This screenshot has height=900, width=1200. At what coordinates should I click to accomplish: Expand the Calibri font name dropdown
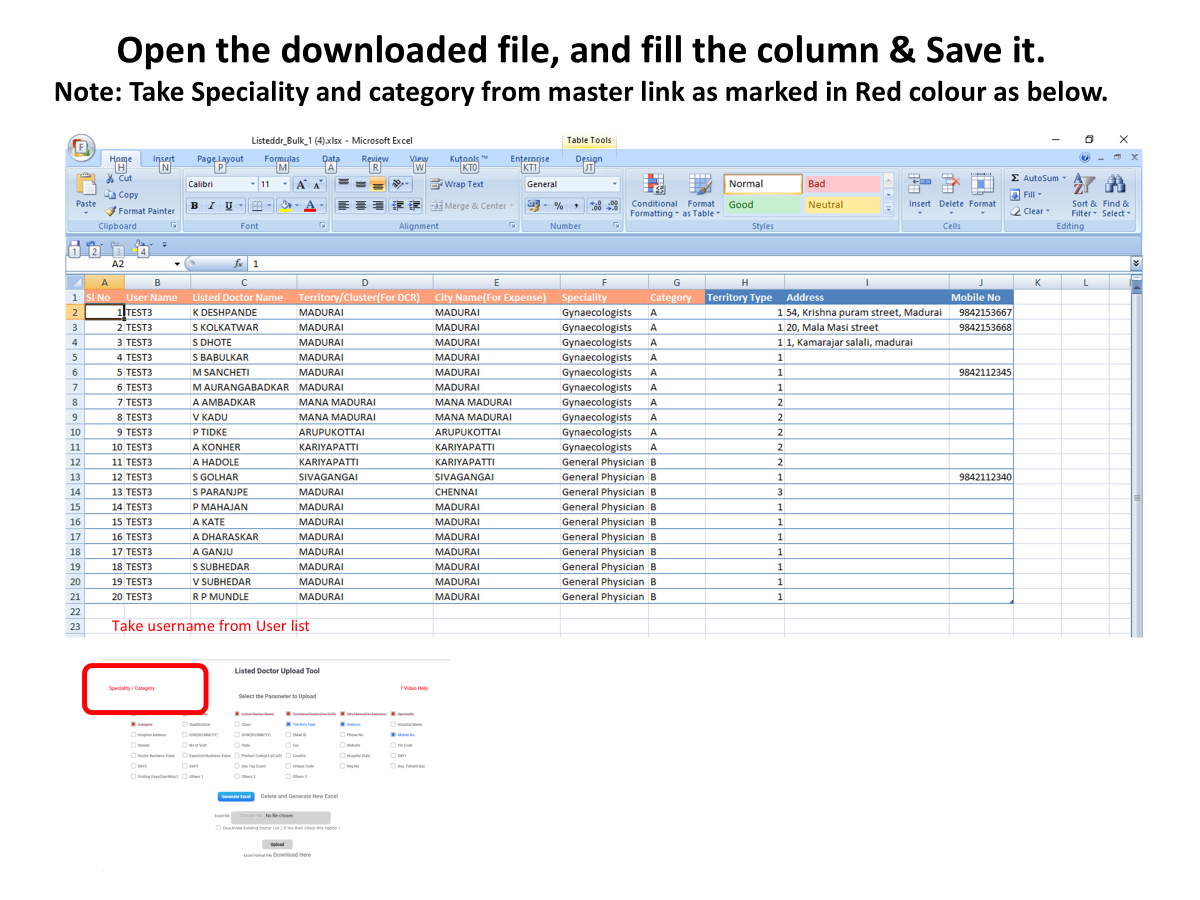[252, 184]
